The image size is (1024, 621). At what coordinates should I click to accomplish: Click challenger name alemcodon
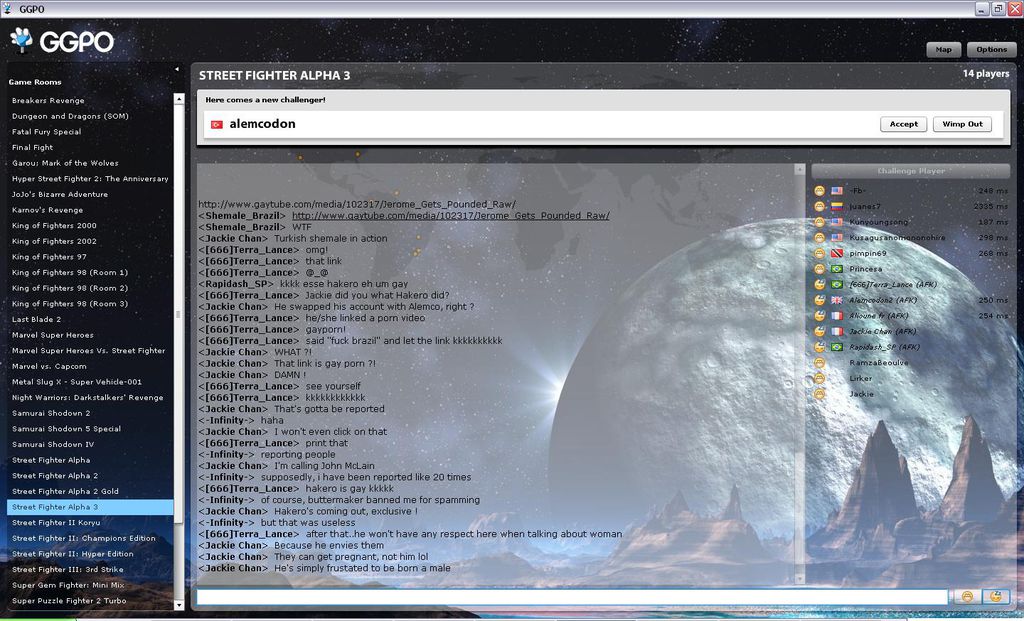262,124
